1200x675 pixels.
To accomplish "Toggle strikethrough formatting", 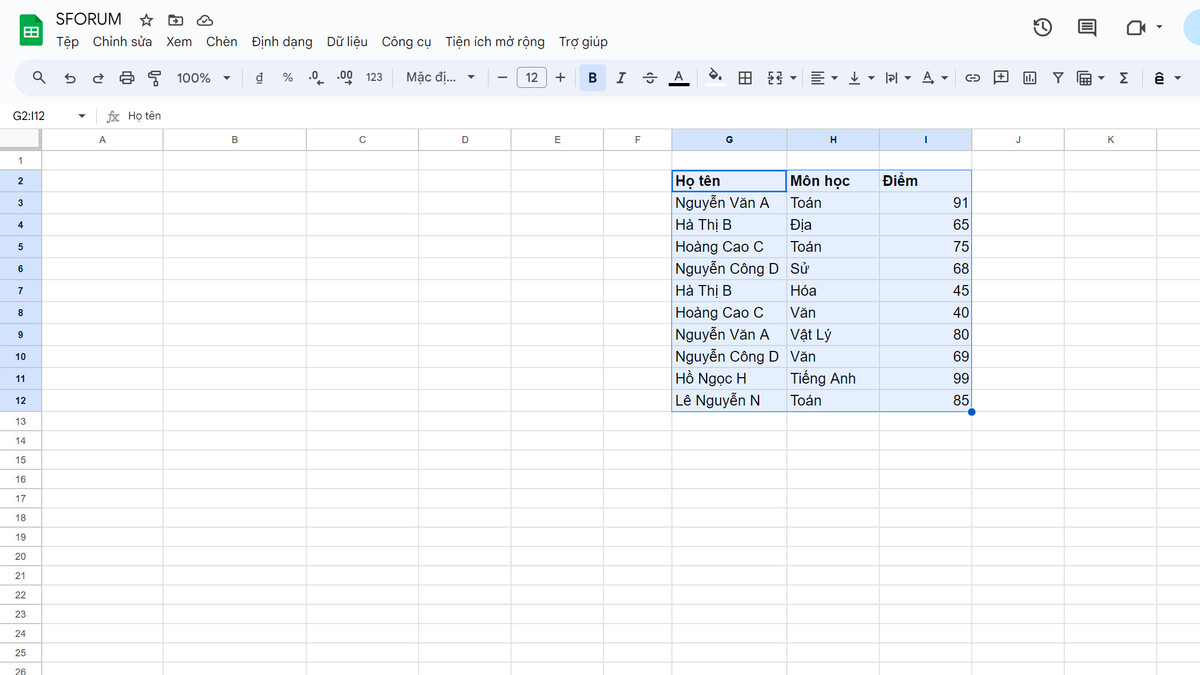I will pos(650,78).
